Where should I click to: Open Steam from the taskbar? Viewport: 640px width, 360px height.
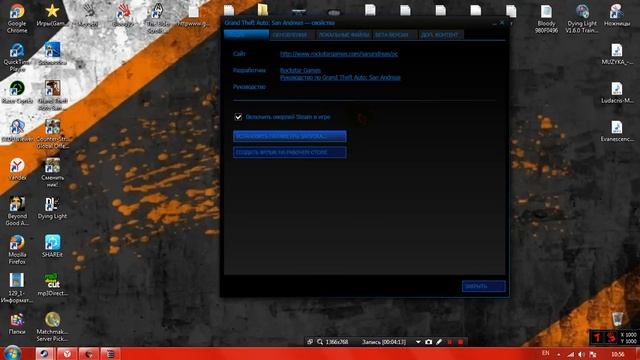pyautogui.click(x=44, y=354)
